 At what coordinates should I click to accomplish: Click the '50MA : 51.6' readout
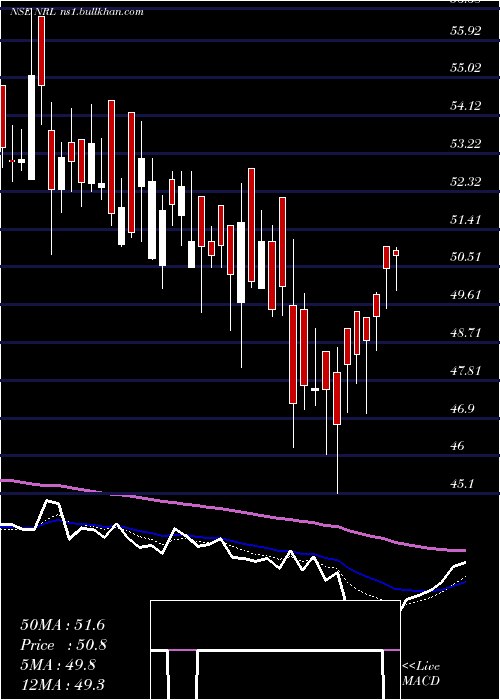point(62,625)
